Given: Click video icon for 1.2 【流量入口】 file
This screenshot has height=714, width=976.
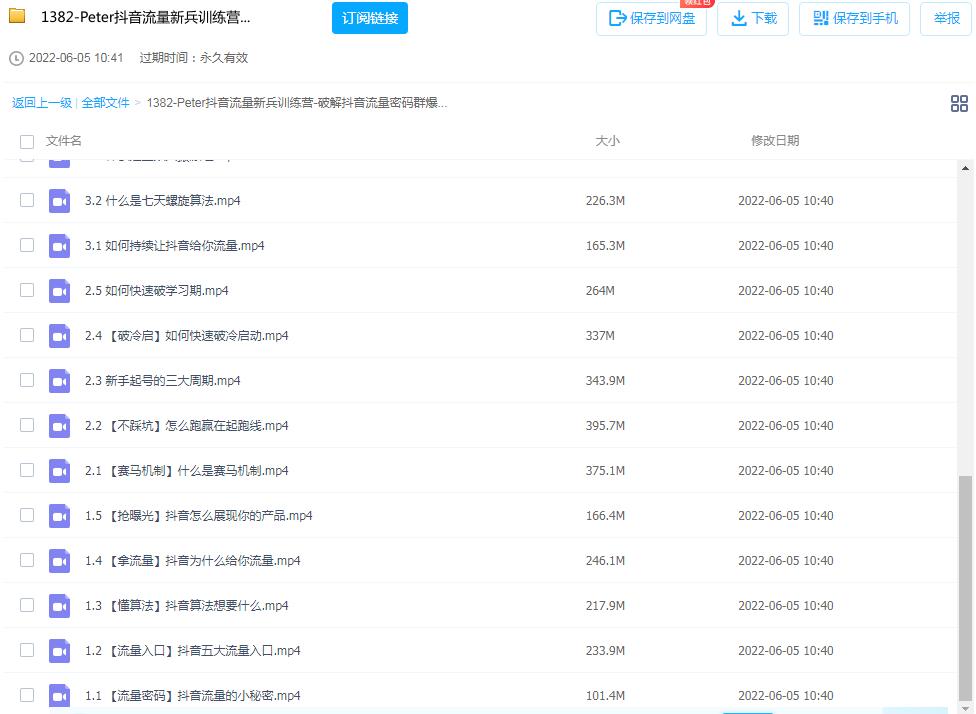Looking at the screenshot, I should pyautogui.click(x=60, y=651).
